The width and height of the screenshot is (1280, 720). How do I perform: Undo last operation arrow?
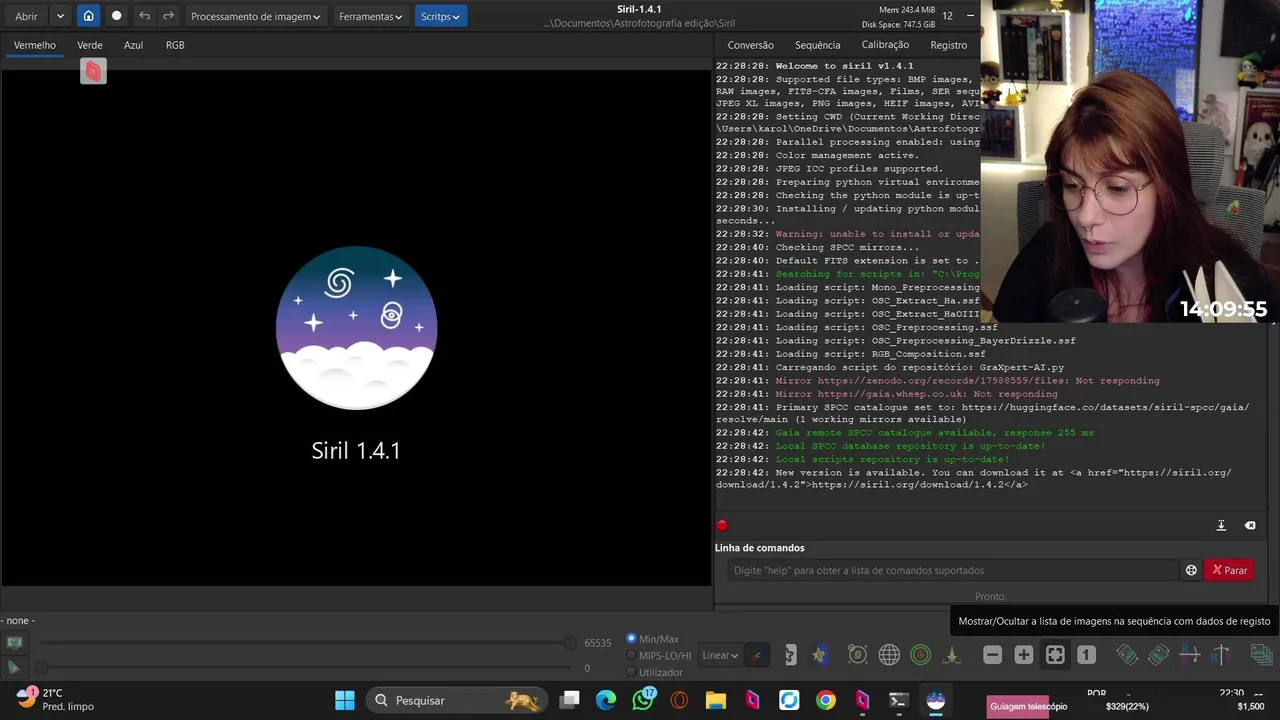coord(144,16)
